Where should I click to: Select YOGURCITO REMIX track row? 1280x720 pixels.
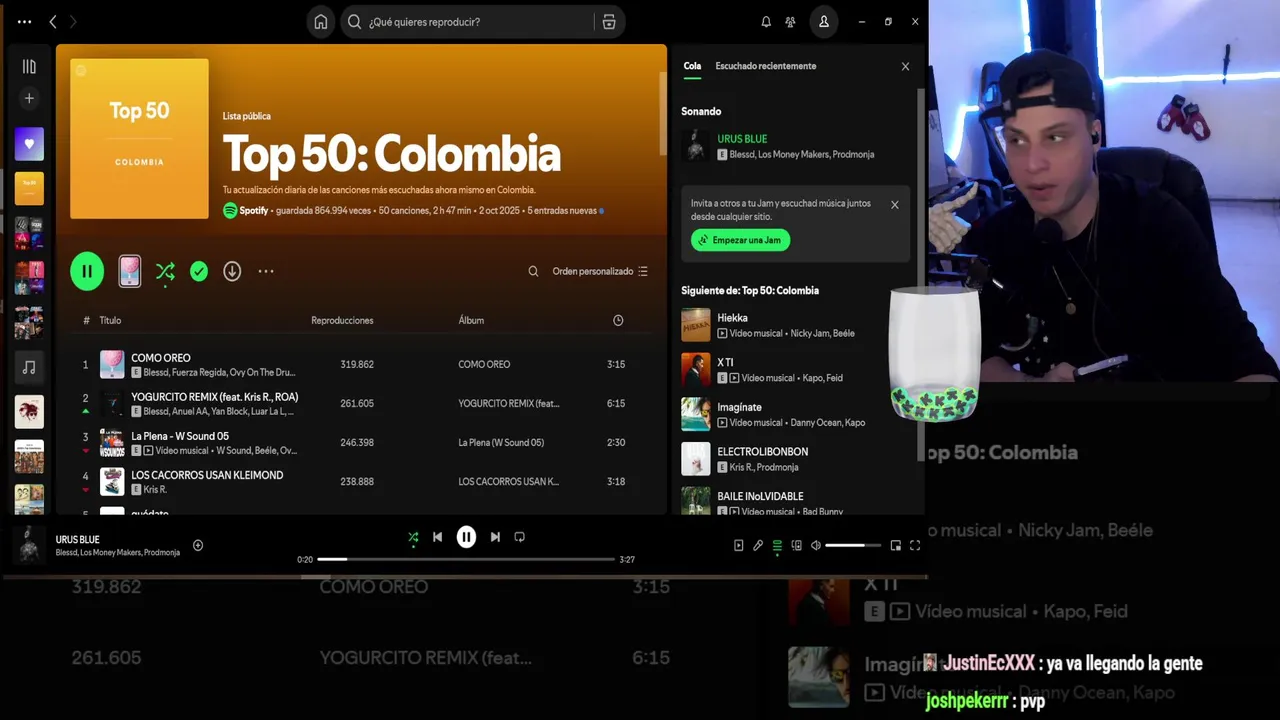pos(360,404)
